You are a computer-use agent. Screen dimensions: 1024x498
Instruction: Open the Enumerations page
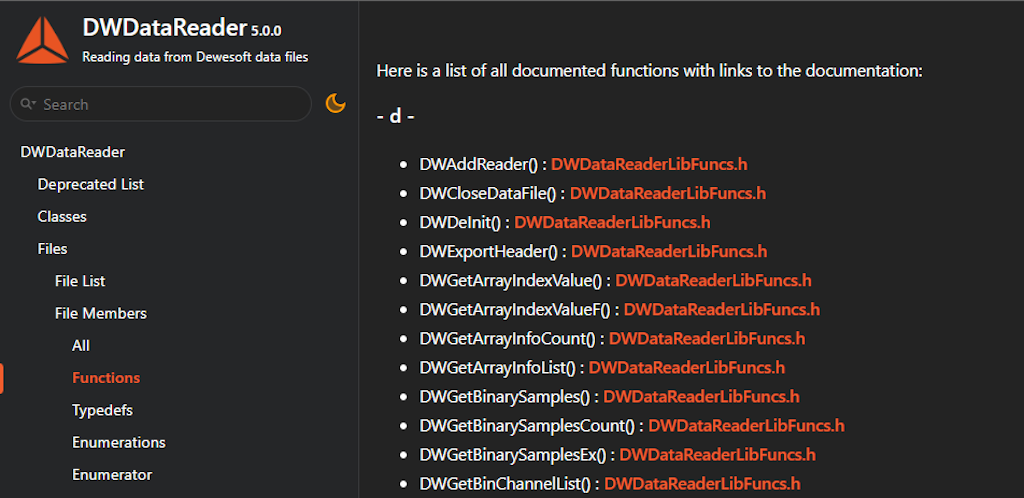(119, 443)
